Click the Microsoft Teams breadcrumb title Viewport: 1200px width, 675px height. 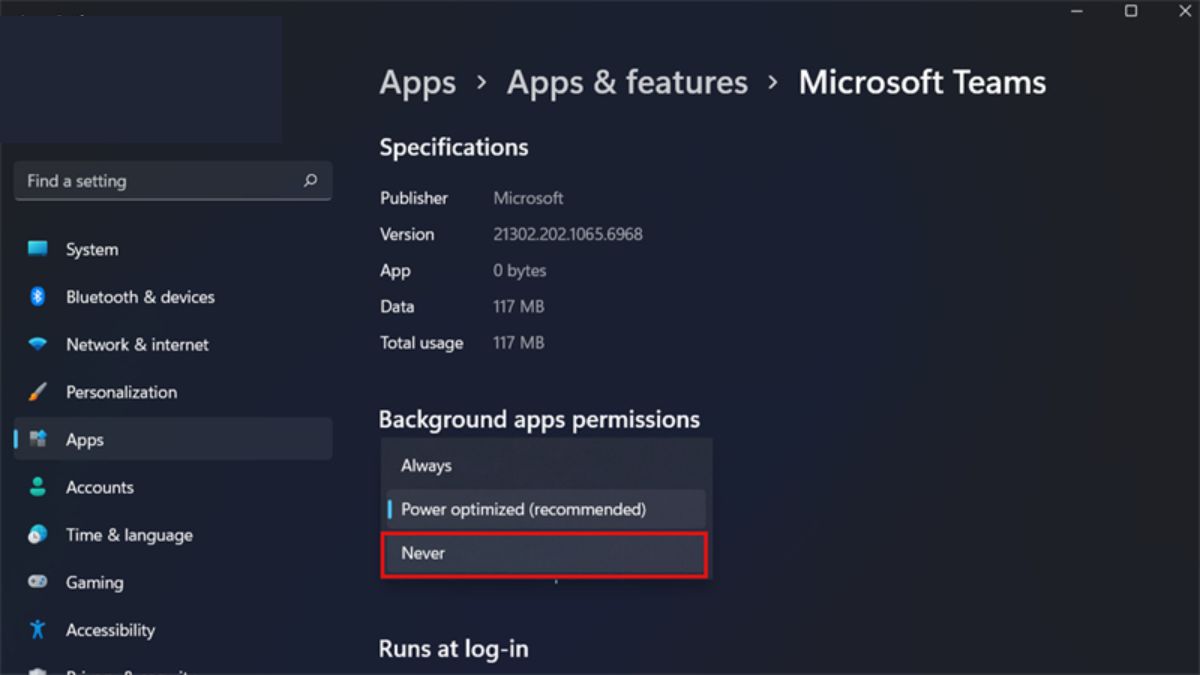pos(921,82)
